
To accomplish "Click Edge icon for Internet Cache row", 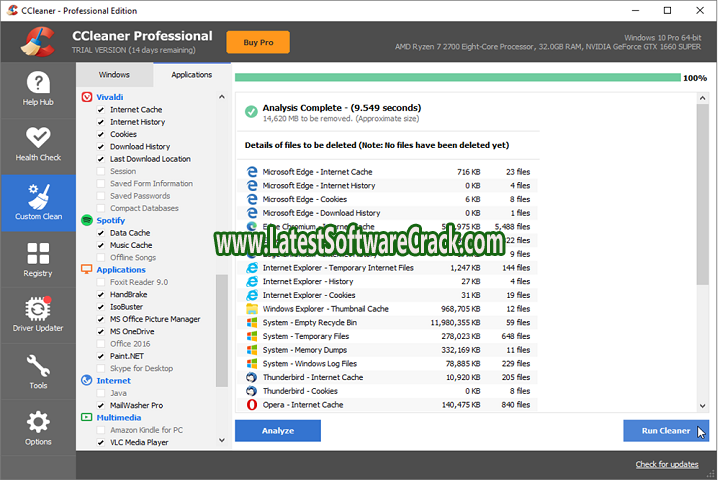I will [x=252, y=172].
